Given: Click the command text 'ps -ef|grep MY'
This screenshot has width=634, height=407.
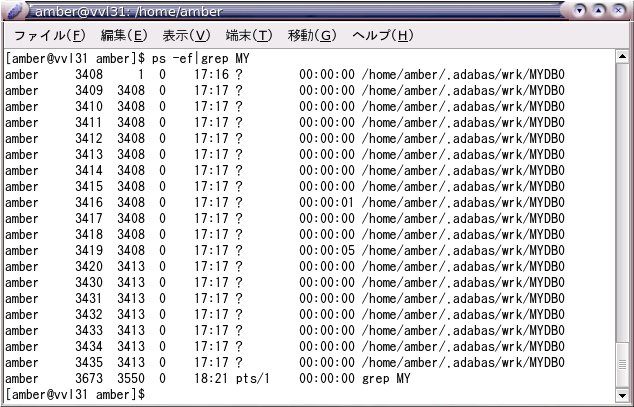Looking at the screenshot, I should (201, 59).
